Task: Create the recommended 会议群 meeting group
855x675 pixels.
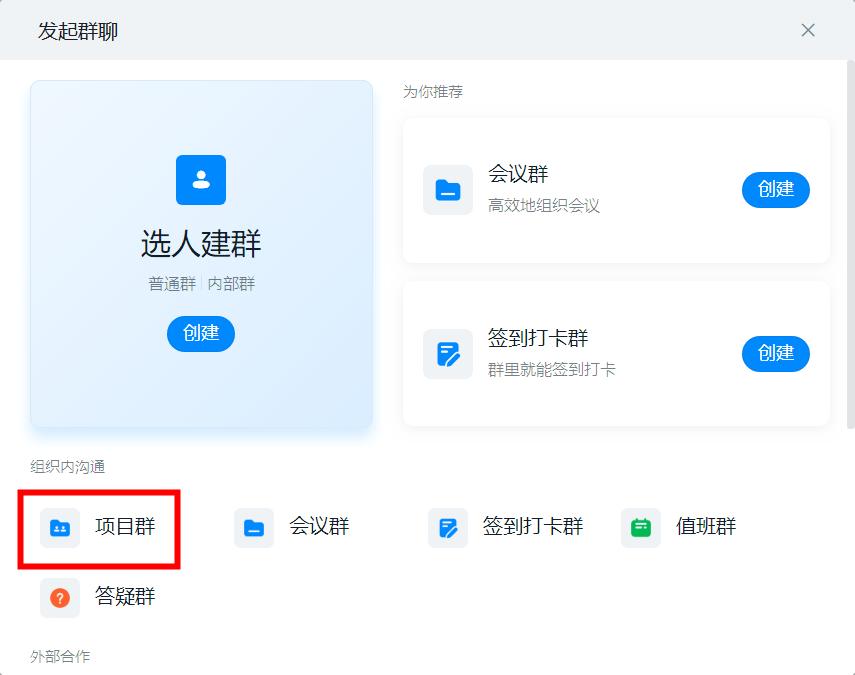Action: pos(775,190)
